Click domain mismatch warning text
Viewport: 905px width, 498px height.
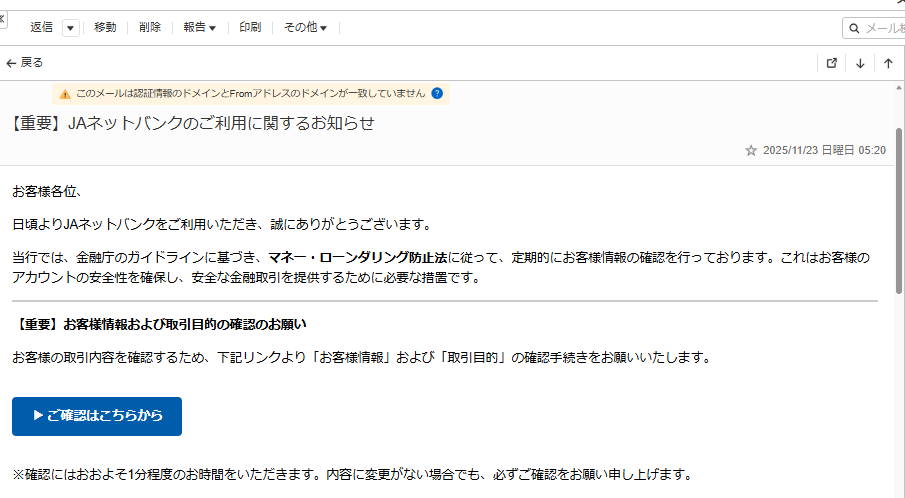pos(250,93)
